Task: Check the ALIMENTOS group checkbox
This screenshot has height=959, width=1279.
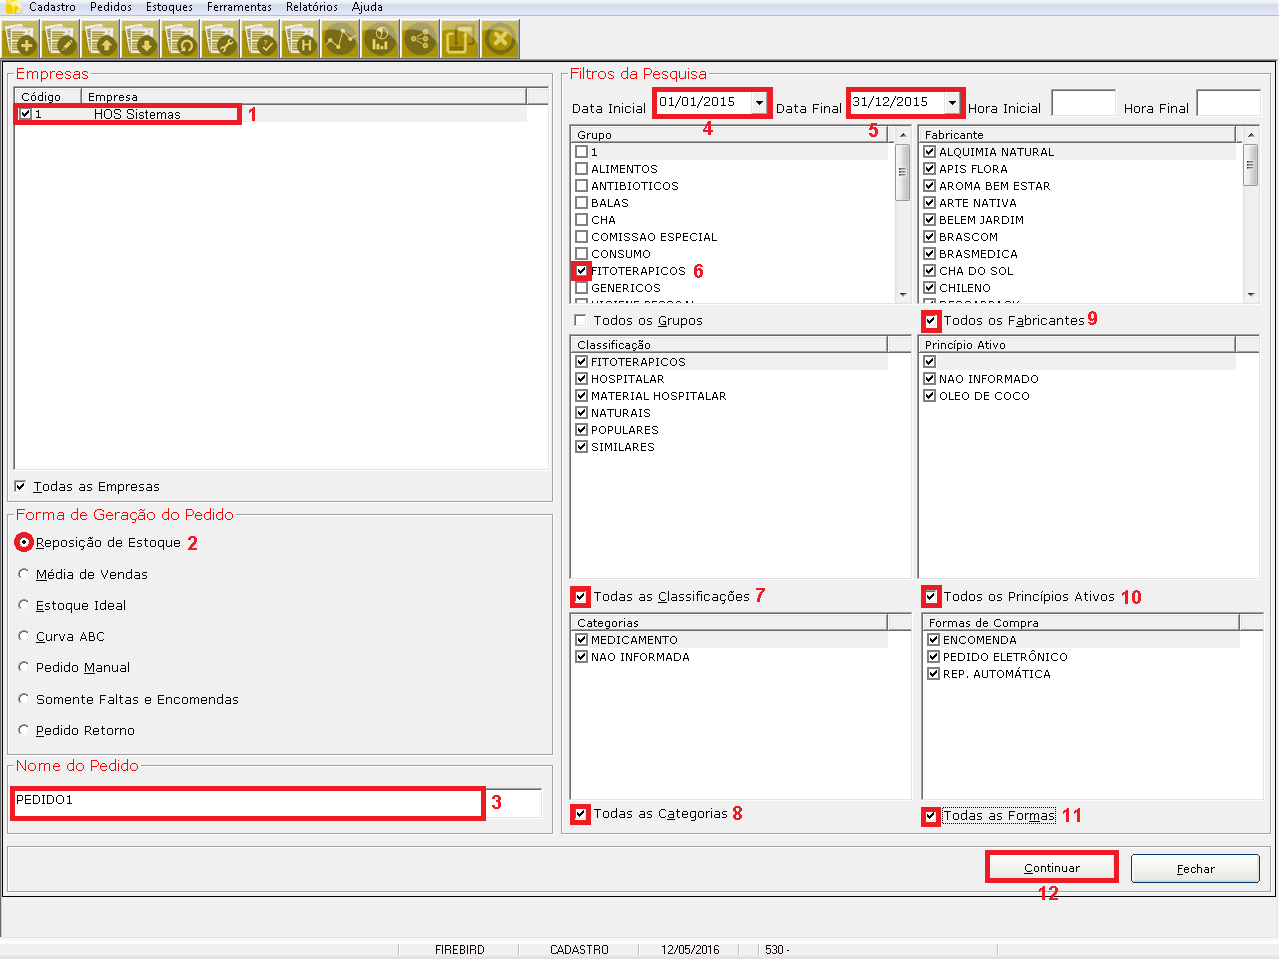Action: click(582, 169)
